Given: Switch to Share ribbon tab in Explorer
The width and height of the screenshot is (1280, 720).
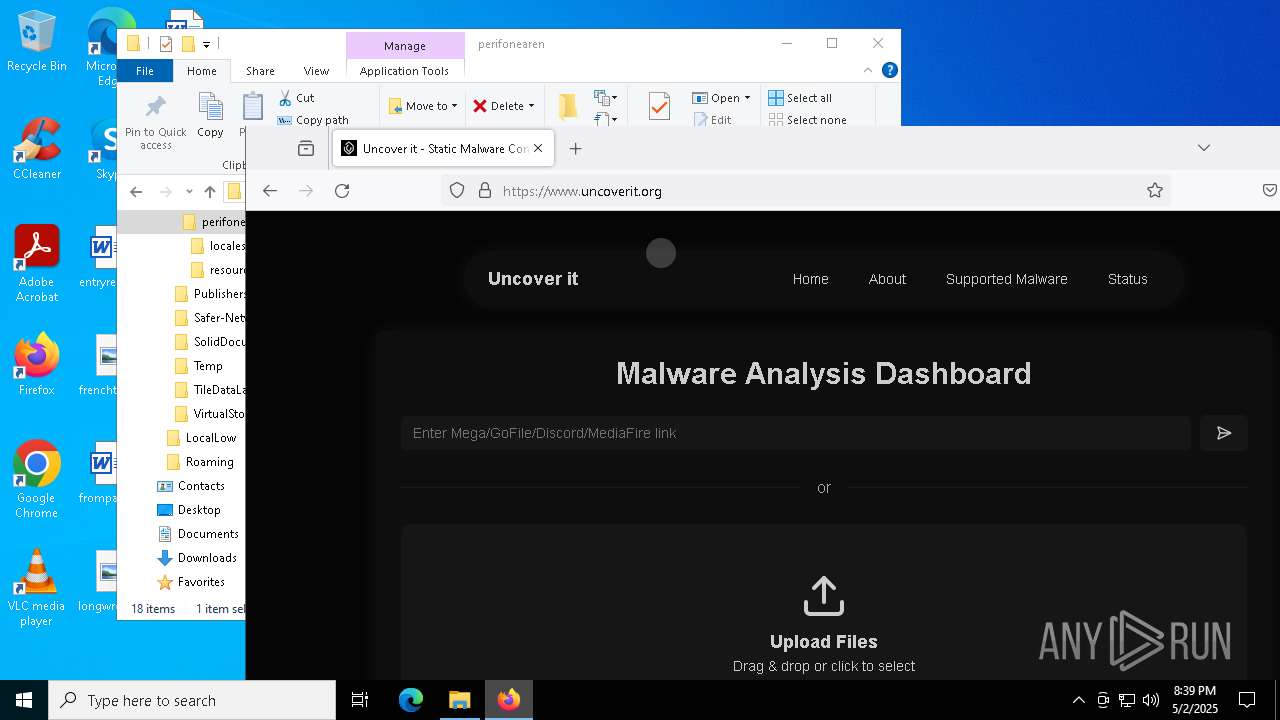Looking at the screenshot, I should (x=260, y=71).
